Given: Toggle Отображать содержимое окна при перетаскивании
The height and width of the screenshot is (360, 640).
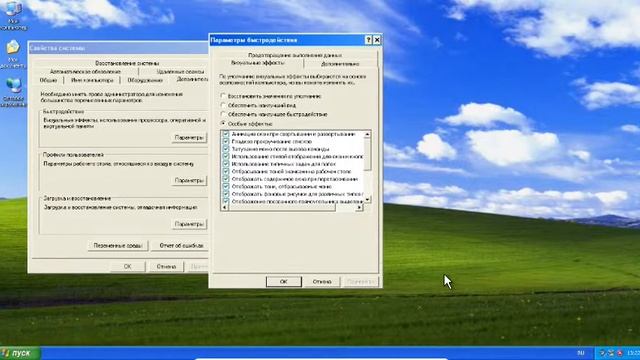Looking at the screenshot, I should point(226,179).
